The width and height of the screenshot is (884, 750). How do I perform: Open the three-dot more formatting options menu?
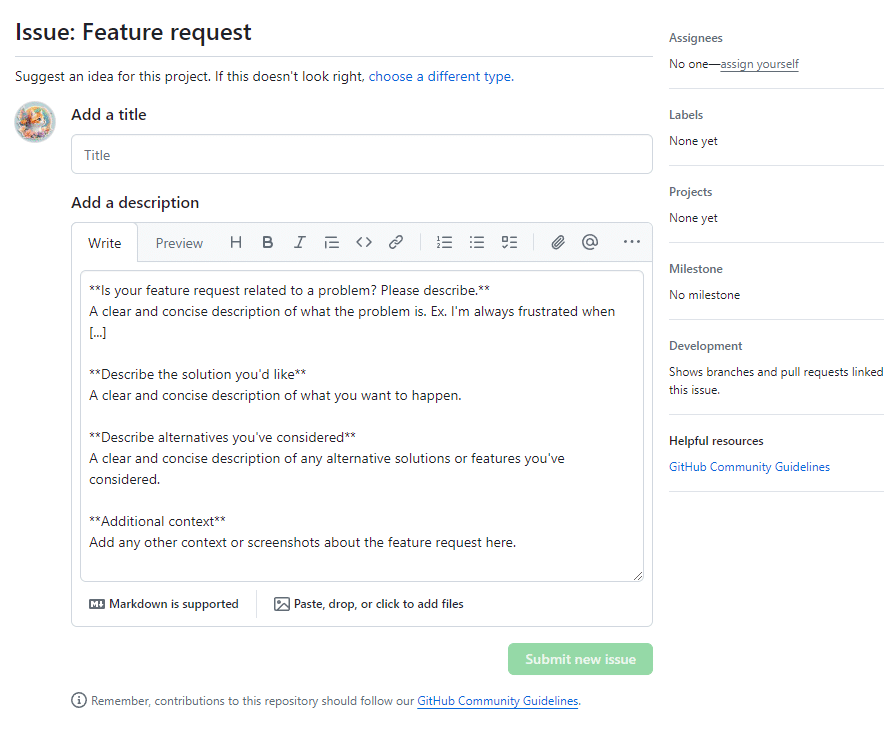[631, 242]
